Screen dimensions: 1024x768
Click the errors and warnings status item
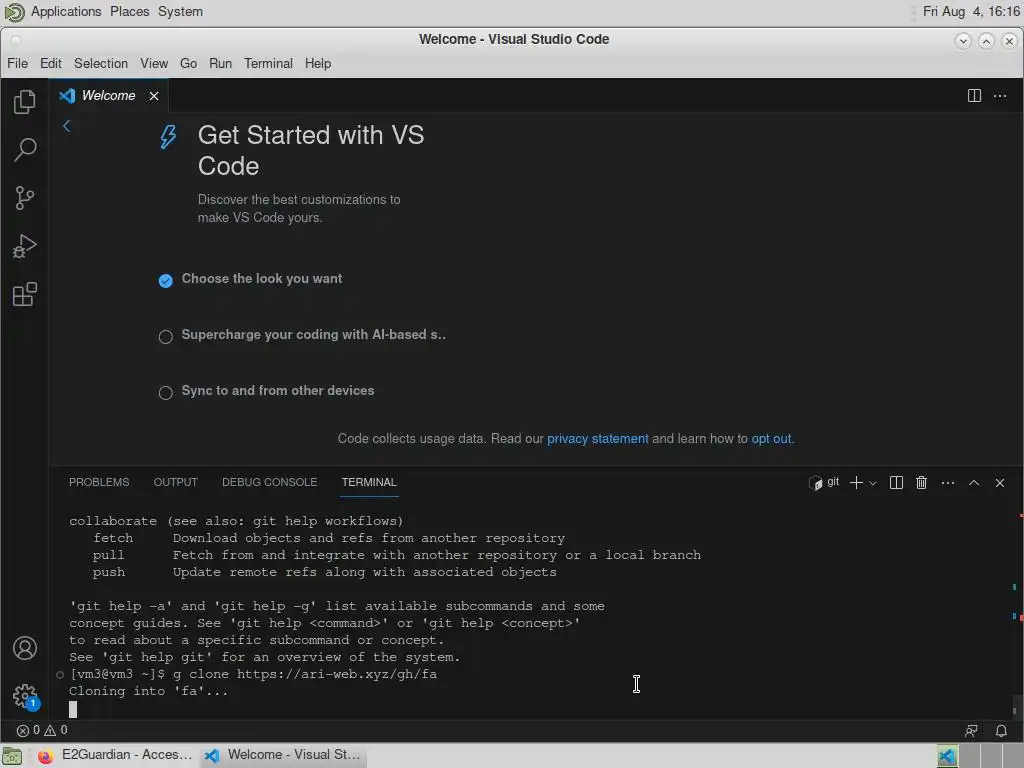[42, 730]
